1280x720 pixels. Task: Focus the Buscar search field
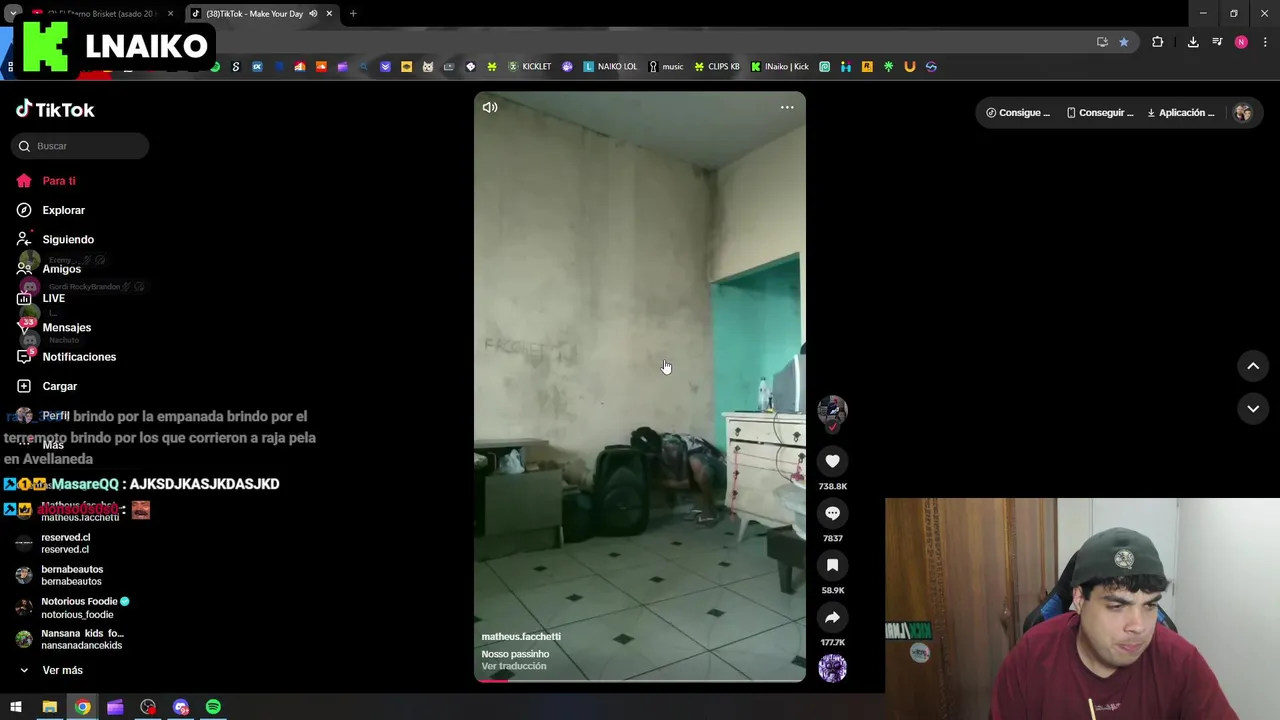[80, 146]
